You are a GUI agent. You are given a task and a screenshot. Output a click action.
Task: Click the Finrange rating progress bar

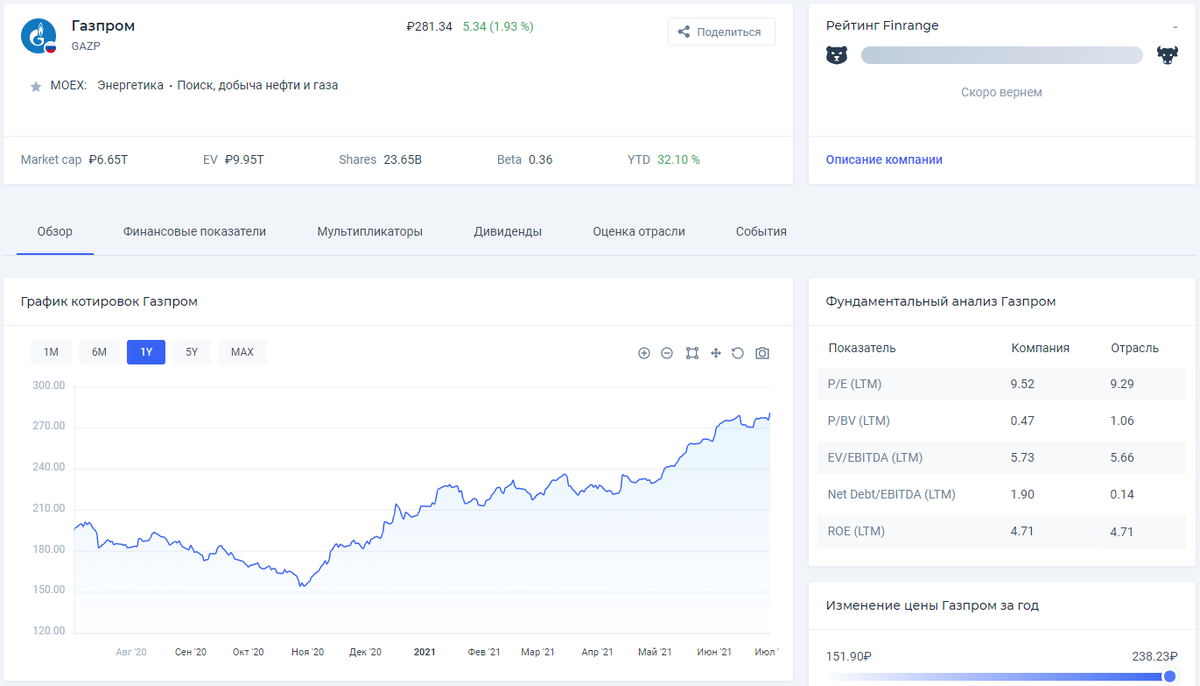click(1002, 55)
